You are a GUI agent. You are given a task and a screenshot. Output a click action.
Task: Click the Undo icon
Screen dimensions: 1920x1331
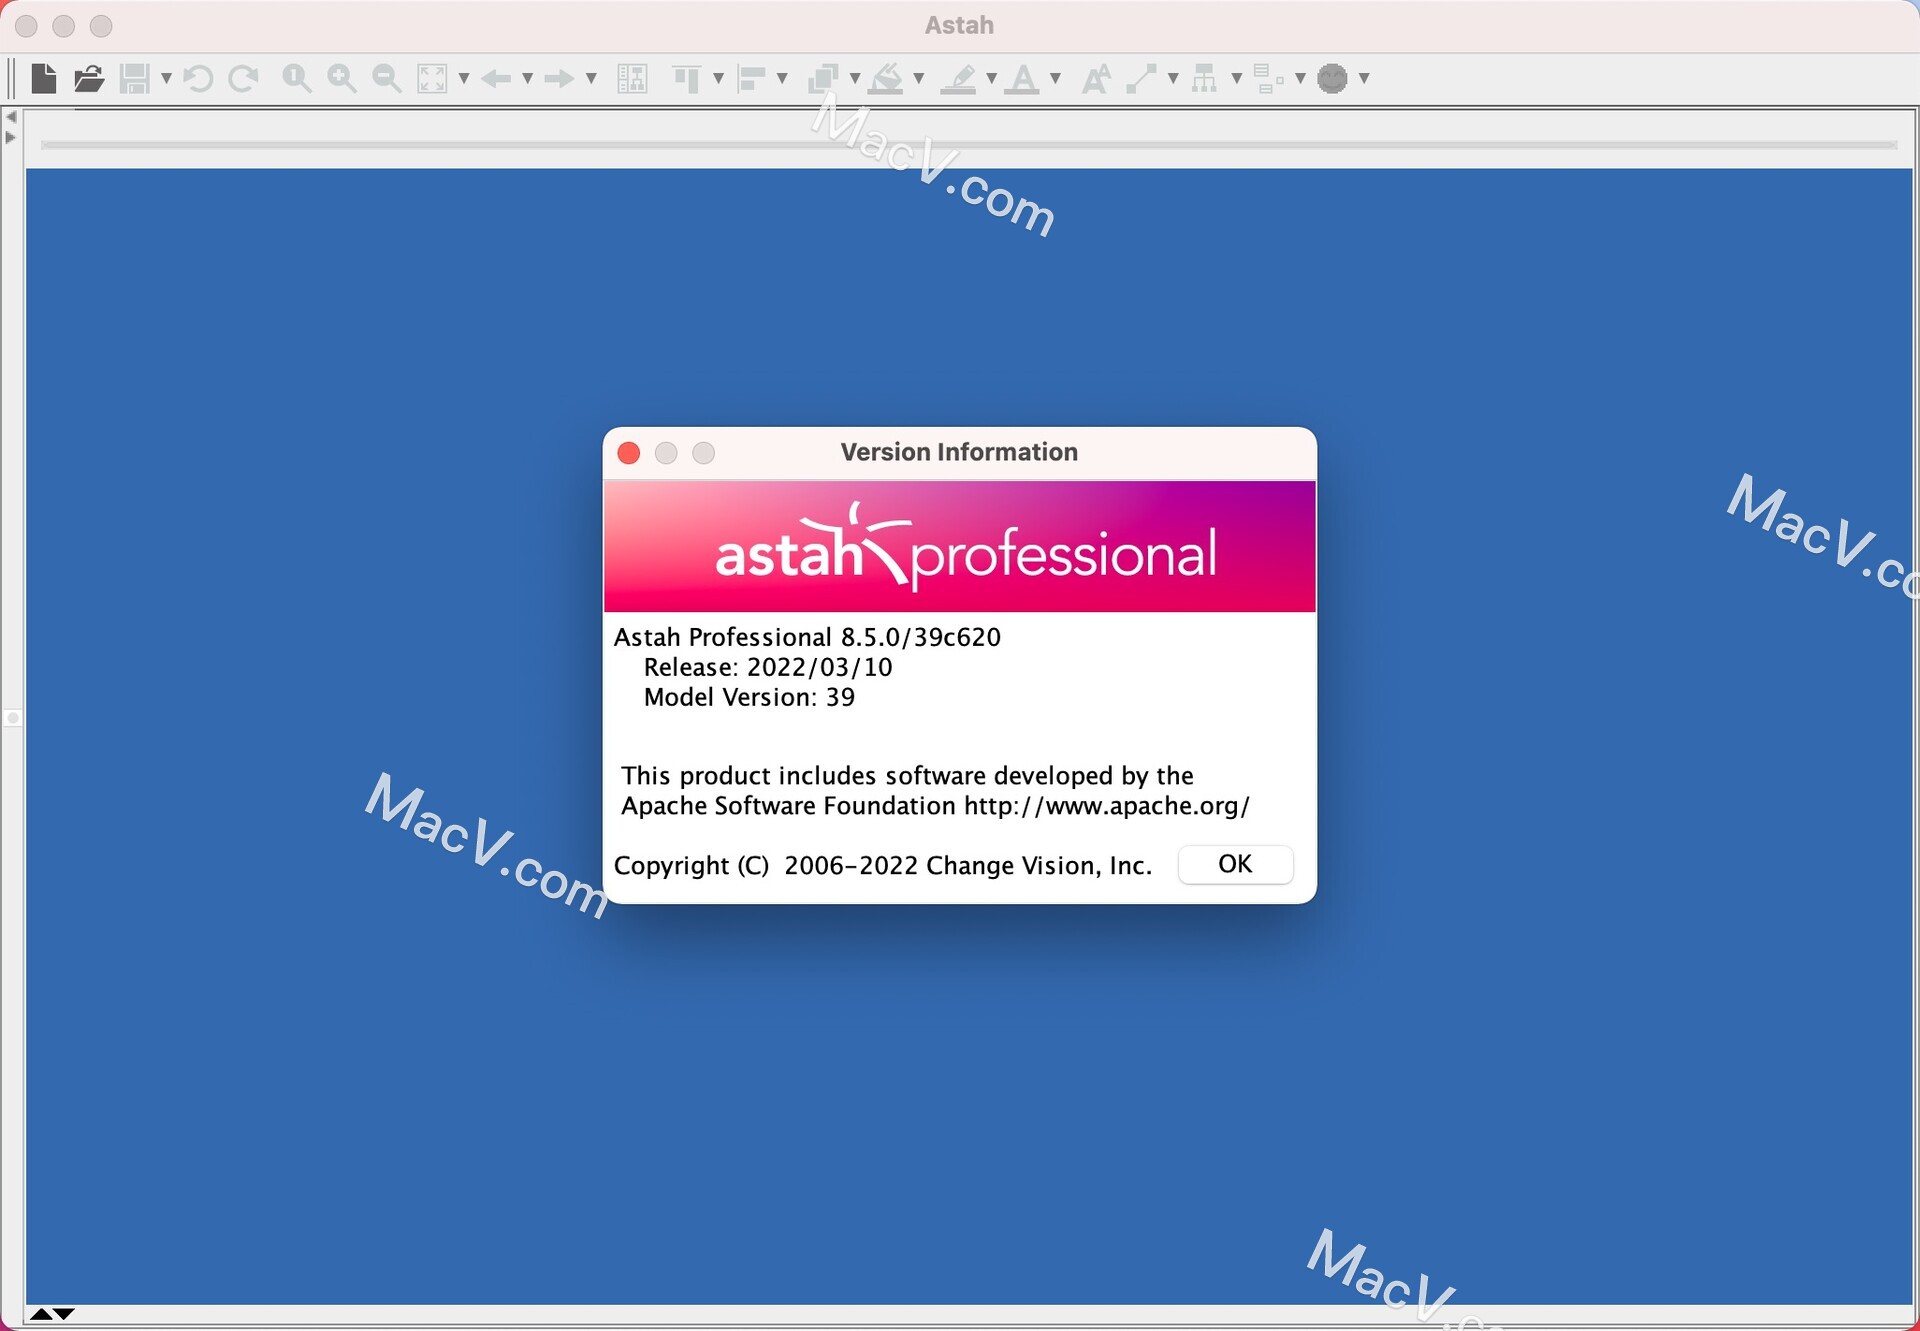198,78
